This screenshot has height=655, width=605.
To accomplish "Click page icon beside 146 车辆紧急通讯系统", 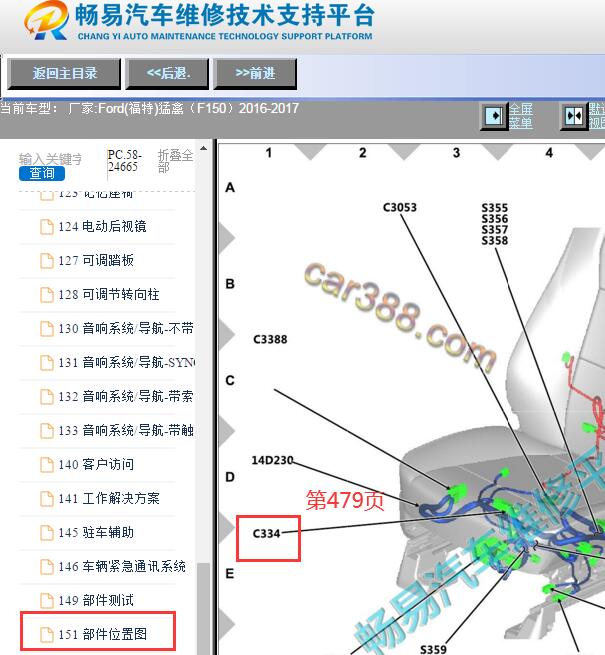I will pos(47,567).
